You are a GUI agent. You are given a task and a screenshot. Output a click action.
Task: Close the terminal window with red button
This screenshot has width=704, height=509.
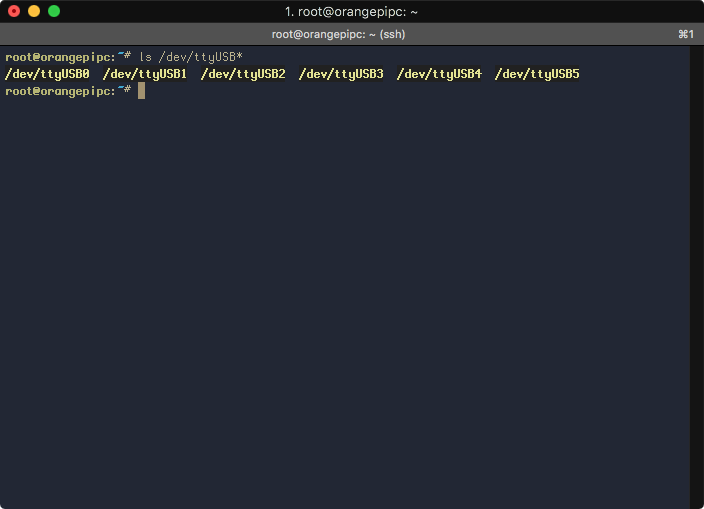(14, 11)
